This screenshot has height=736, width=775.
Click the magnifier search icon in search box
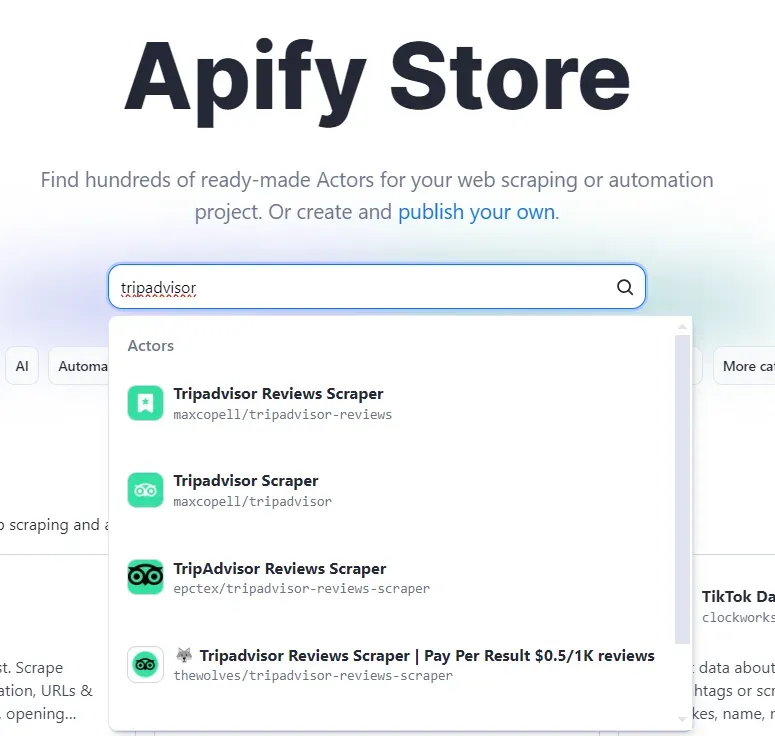[x=625, y=287]
